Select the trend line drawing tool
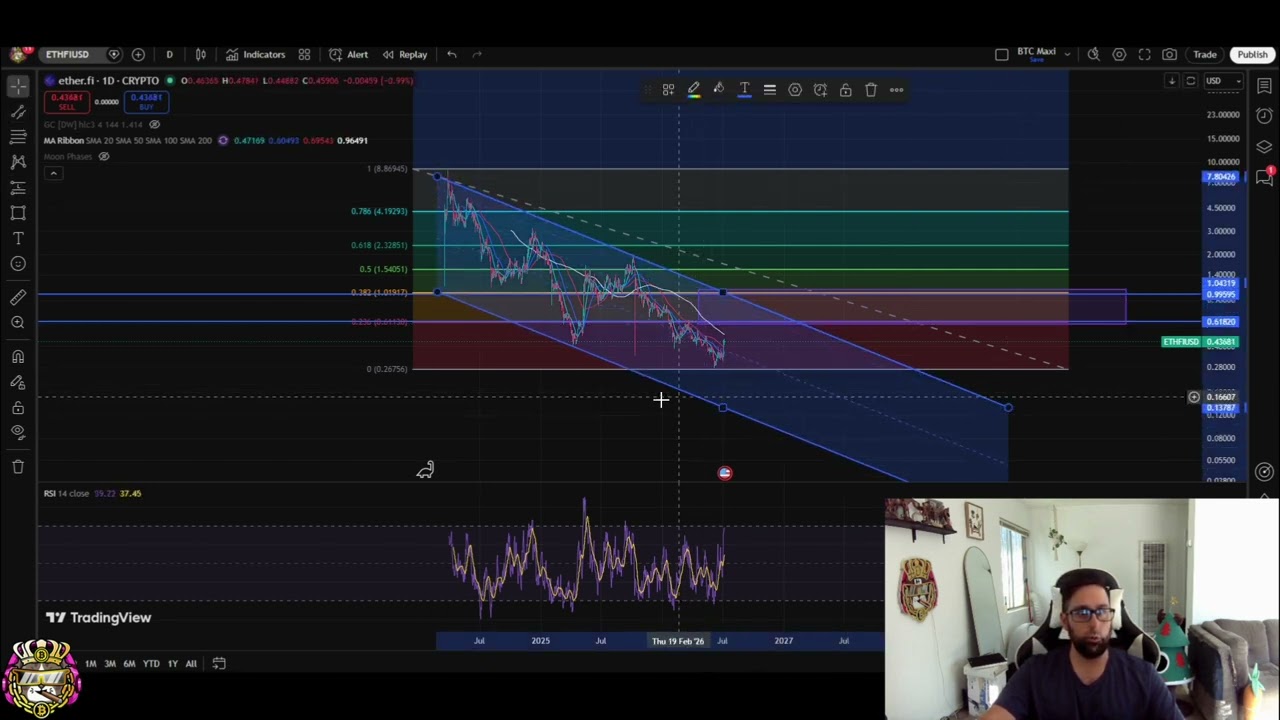 tap(18, 112)
